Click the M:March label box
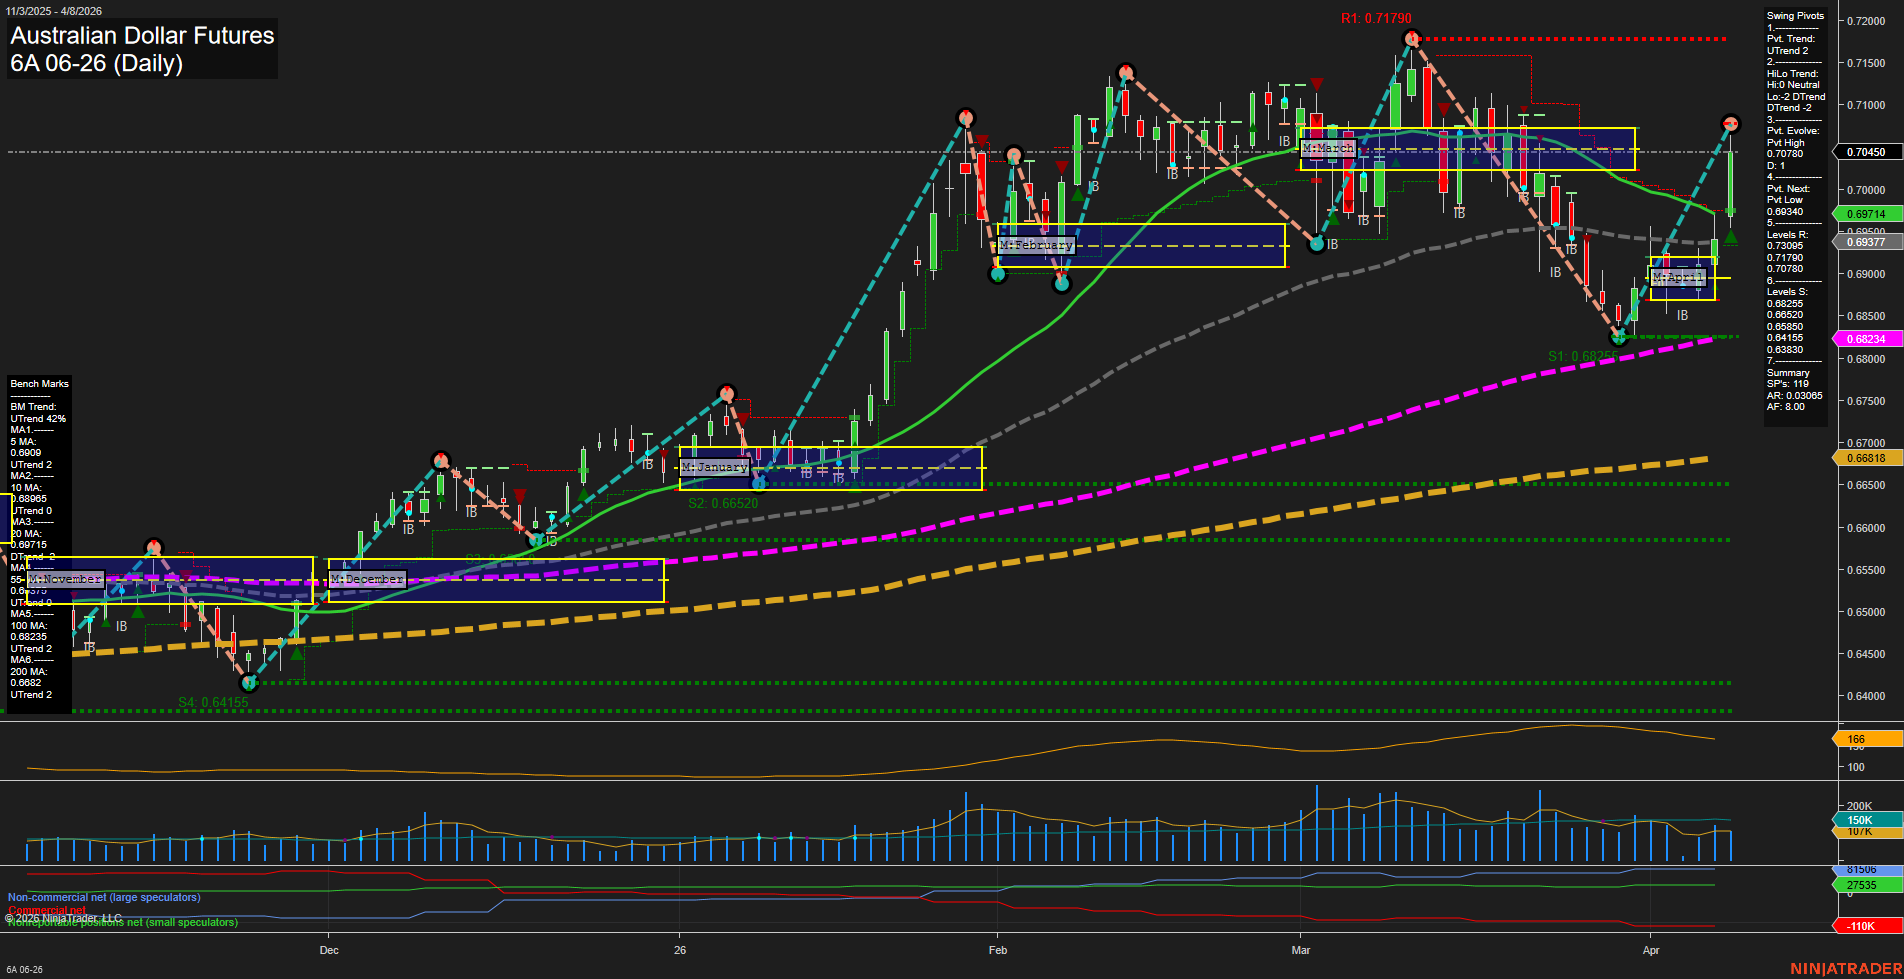Viewport: 1904px width, 979px height. point(1327,147)
